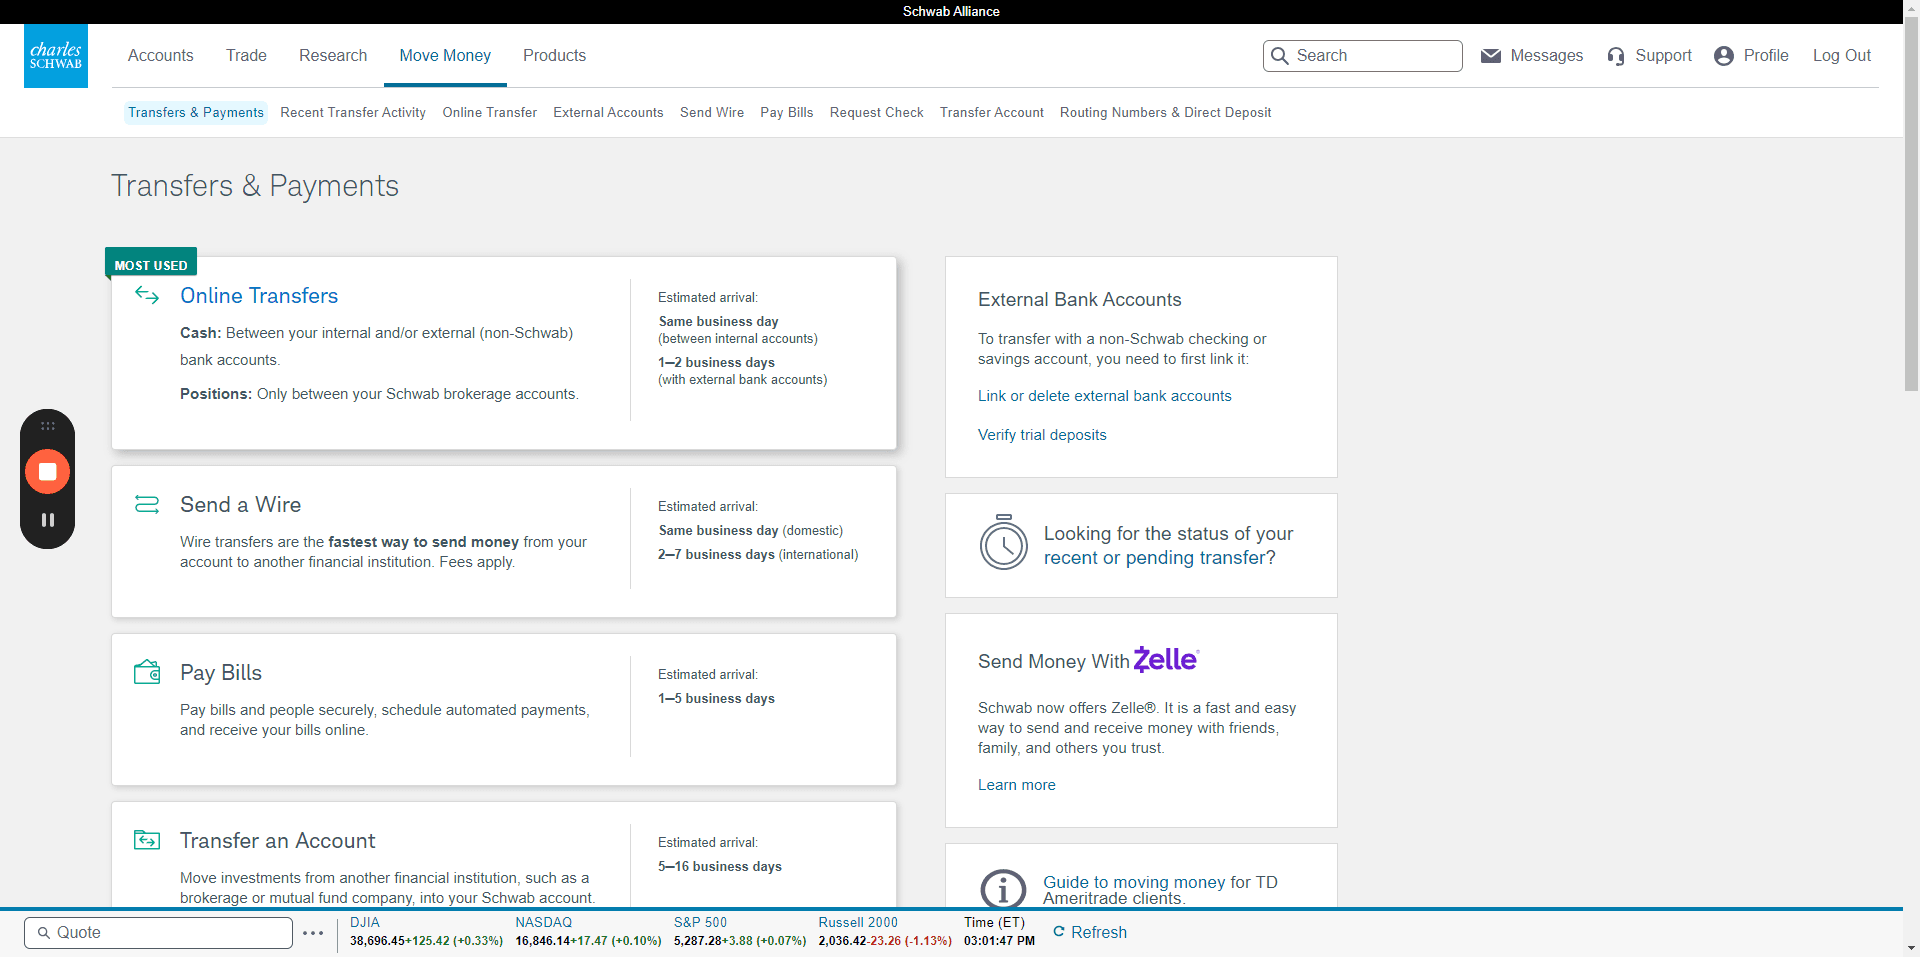Viewport: 1920px width, 957px height.
Task: Select the Transfers & Payments subnav tab
Action: [196, 112]
